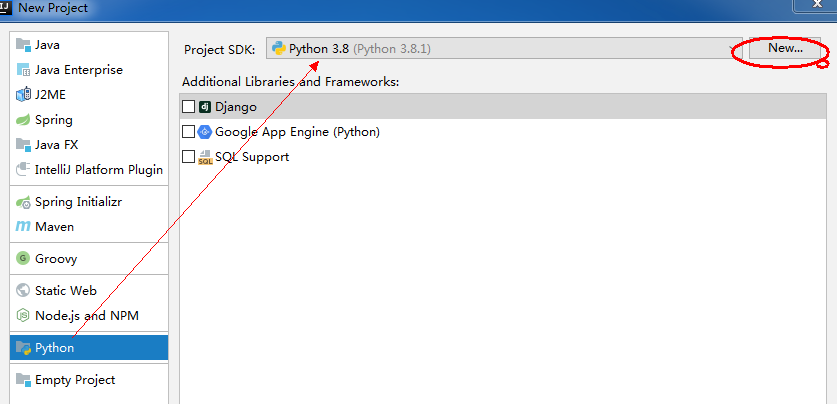This screenshot has width=837, height=404.
Task: Check the SQL Support checkbox
Action: [x=188, y=157]
